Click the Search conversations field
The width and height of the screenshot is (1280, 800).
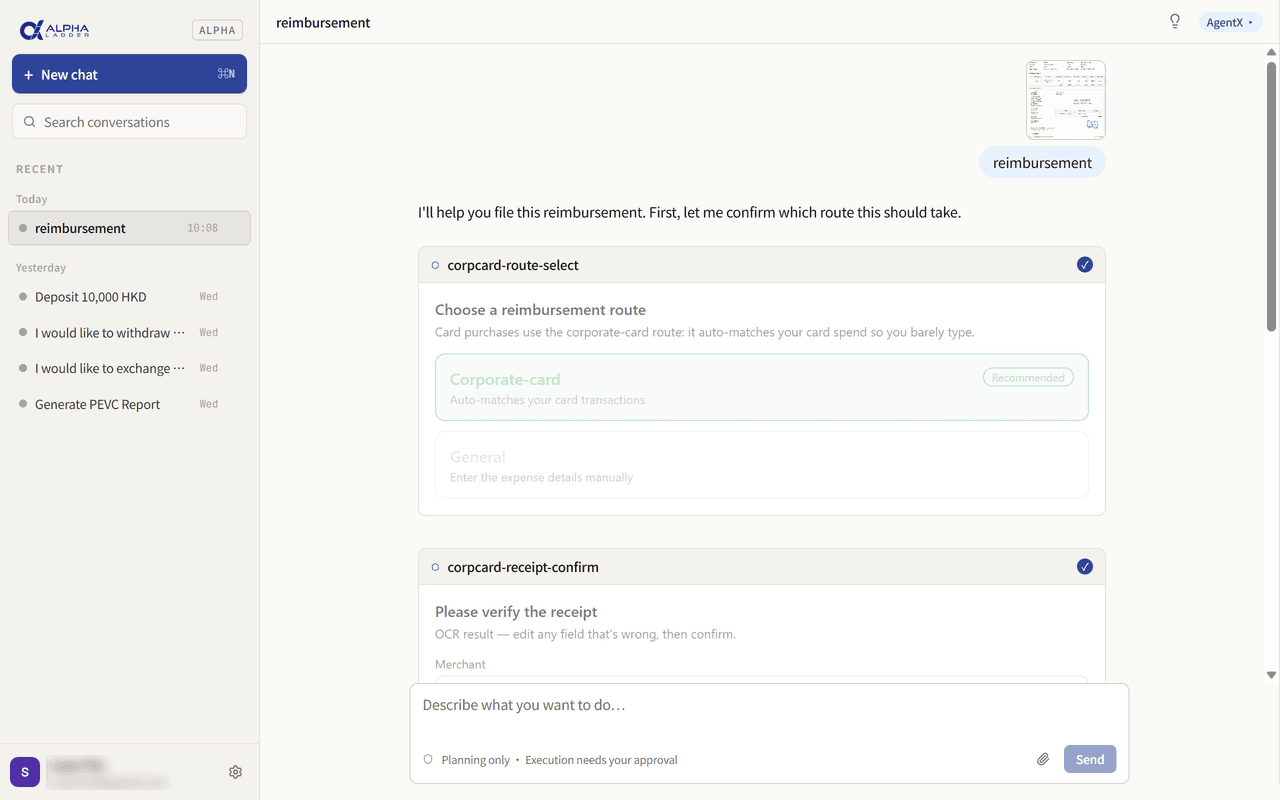click(129, 122)
